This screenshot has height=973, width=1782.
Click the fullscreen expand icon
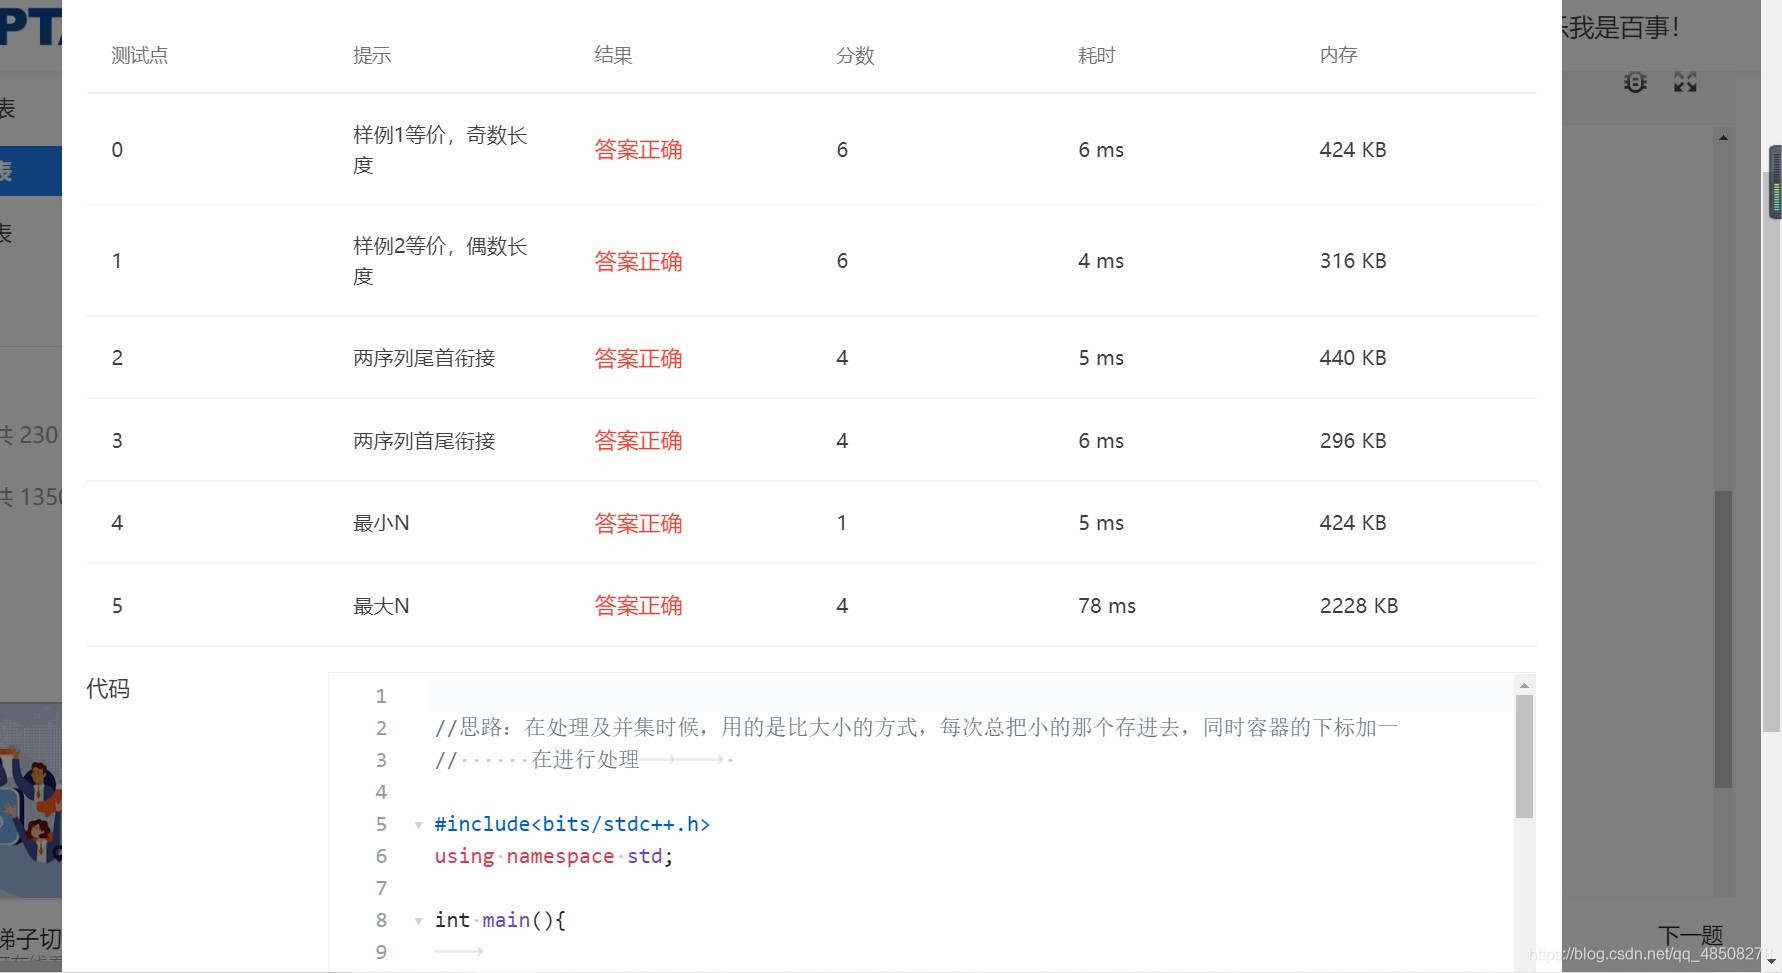pyautogui.click(x=1684, y=82)
